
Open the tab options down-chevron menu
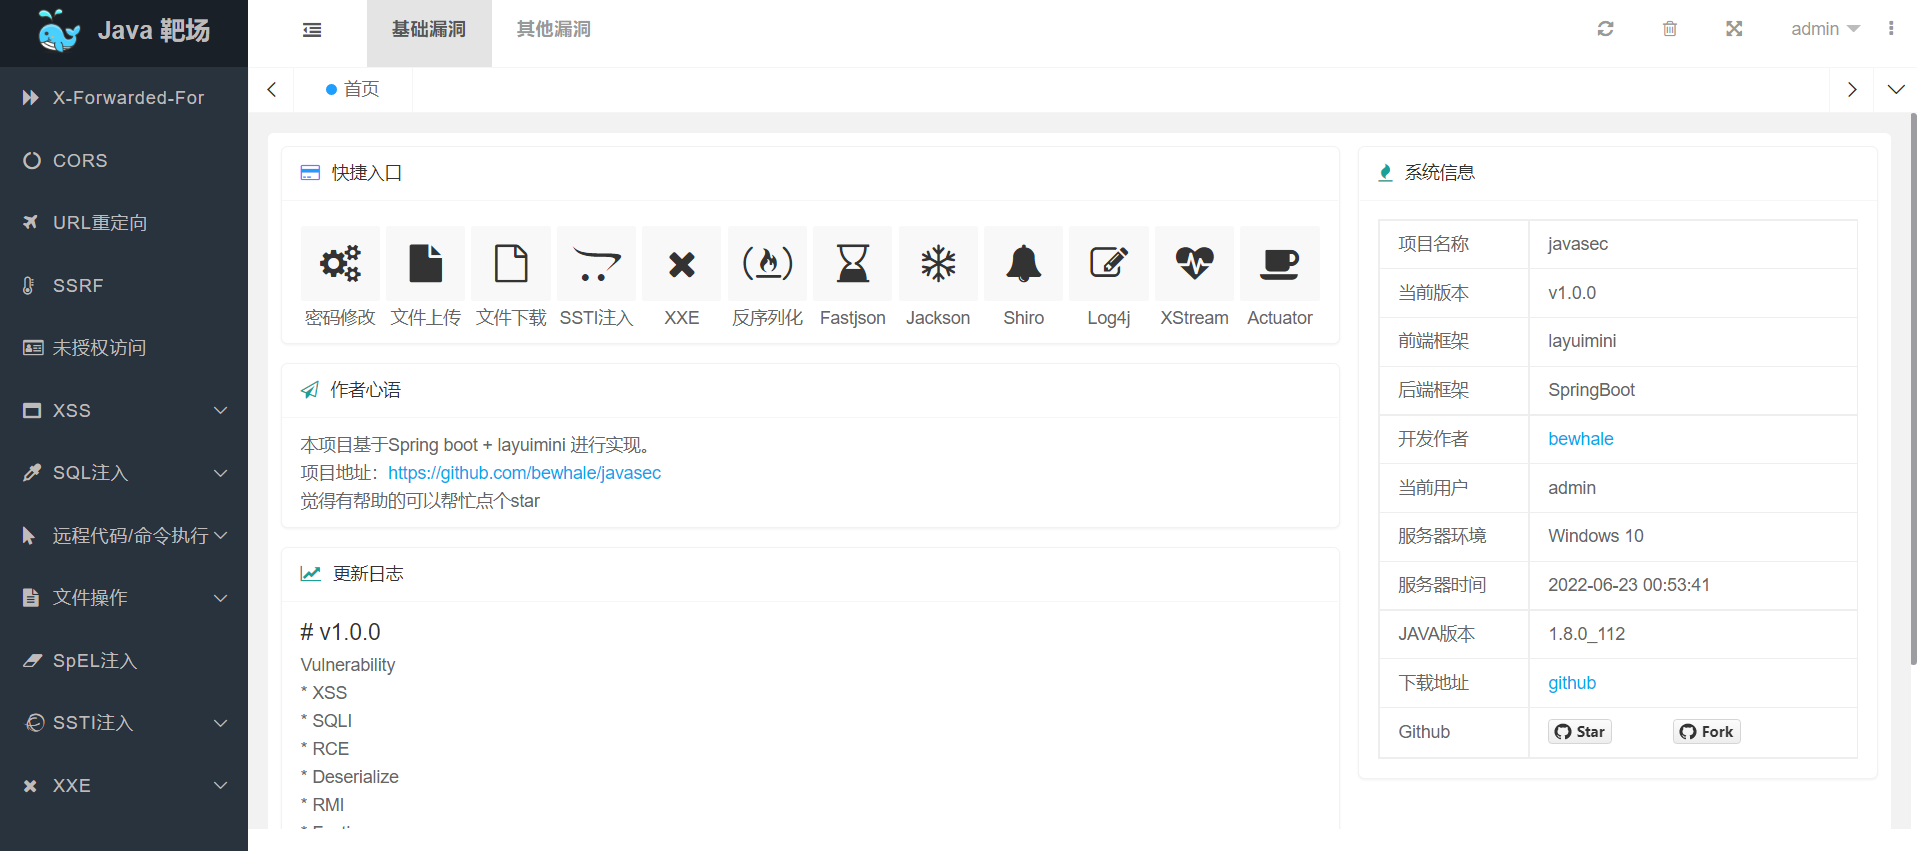(1896, 90)
